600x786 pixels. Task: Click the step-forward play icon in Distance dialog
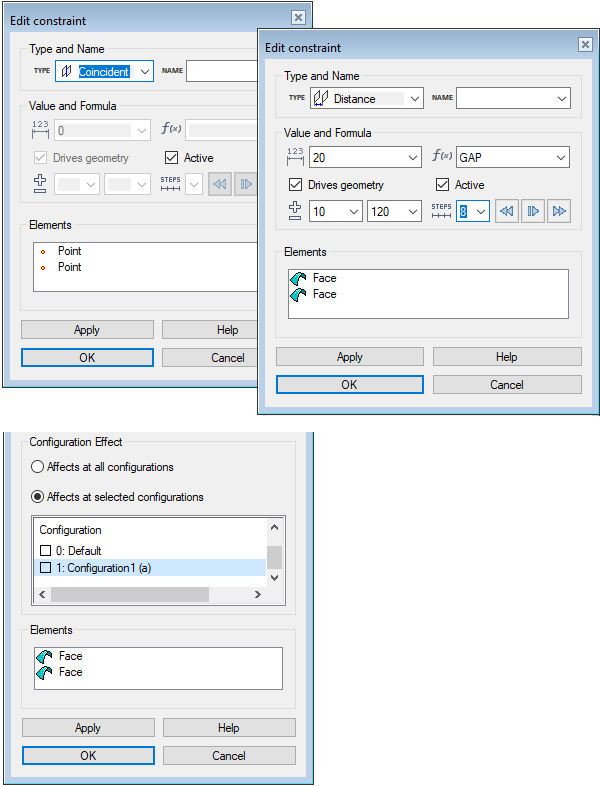[x=533, y=211]
